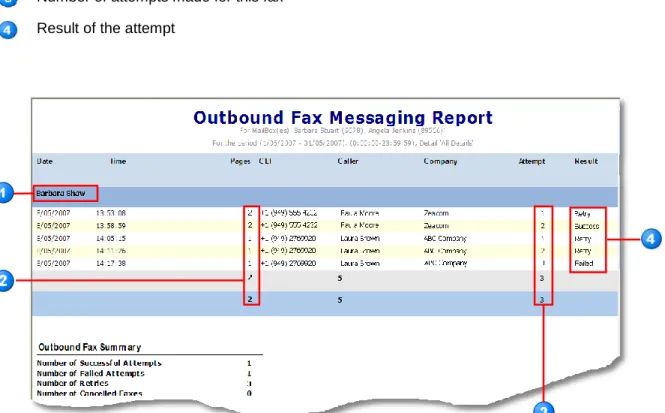
Task: Click the value next to Number of Successful Attempts
Action: tap(249, 363)
